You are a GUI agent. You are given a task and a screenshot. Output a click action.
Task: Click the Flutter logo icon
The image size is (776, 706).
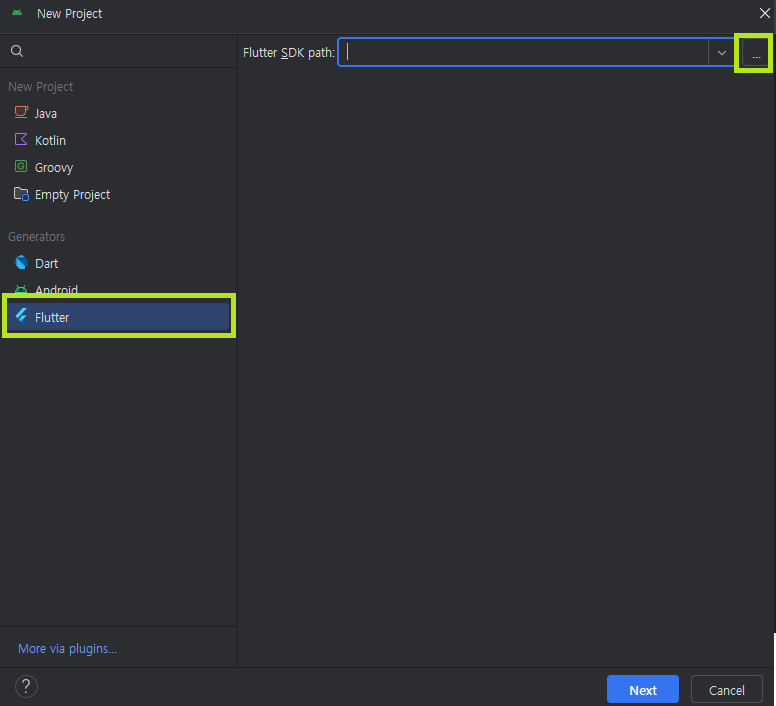(21, 315)
